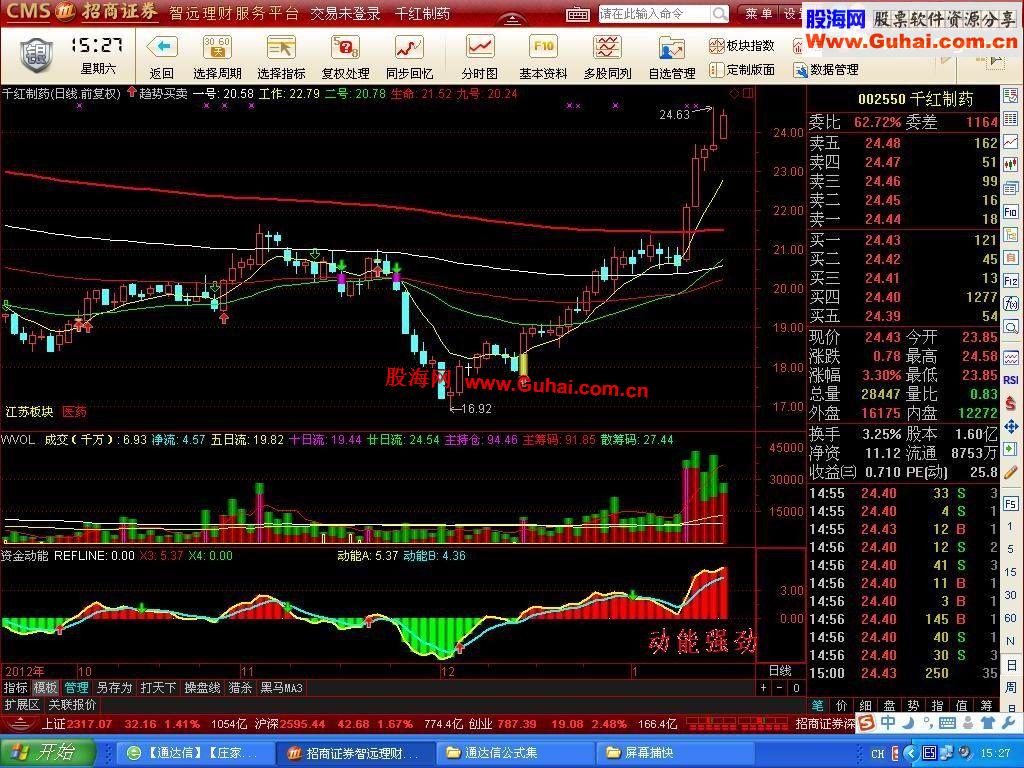Click the blue move arrows sidebar icon
This screenshot has height=768, width=1024.
(x=1010, y=426)
